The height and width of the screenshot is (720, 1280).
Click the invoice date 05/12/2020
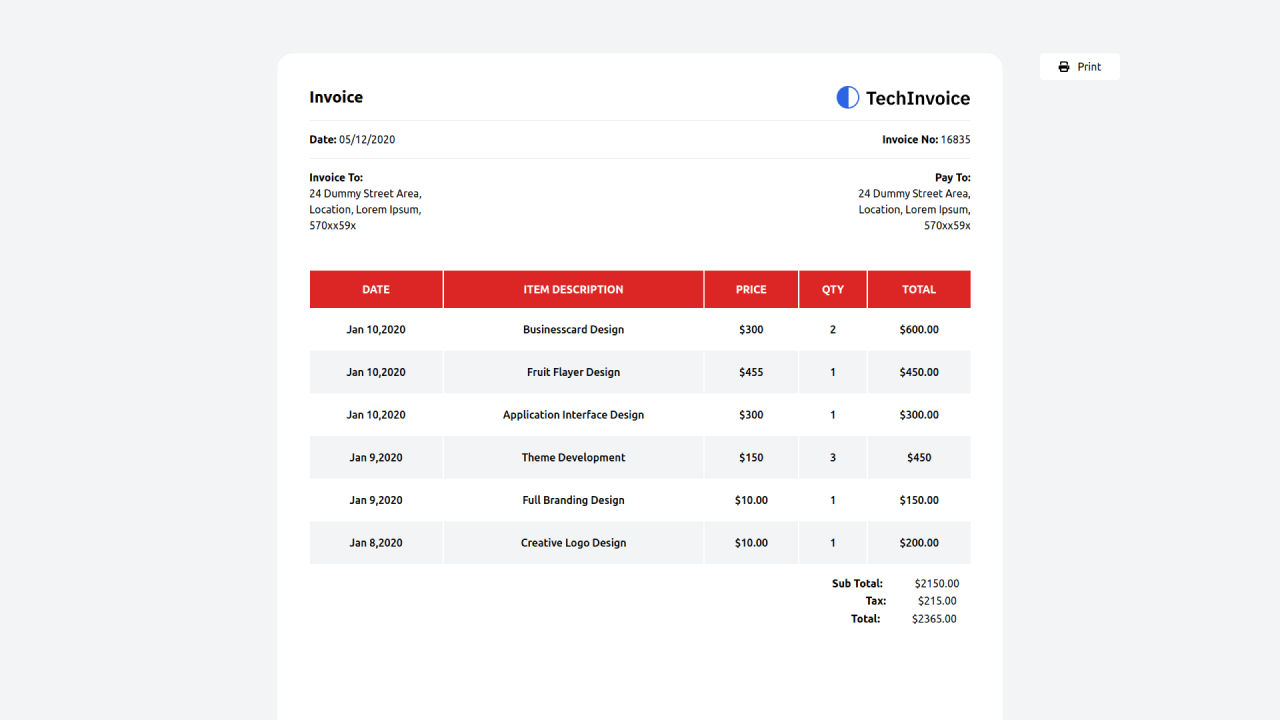367,140
